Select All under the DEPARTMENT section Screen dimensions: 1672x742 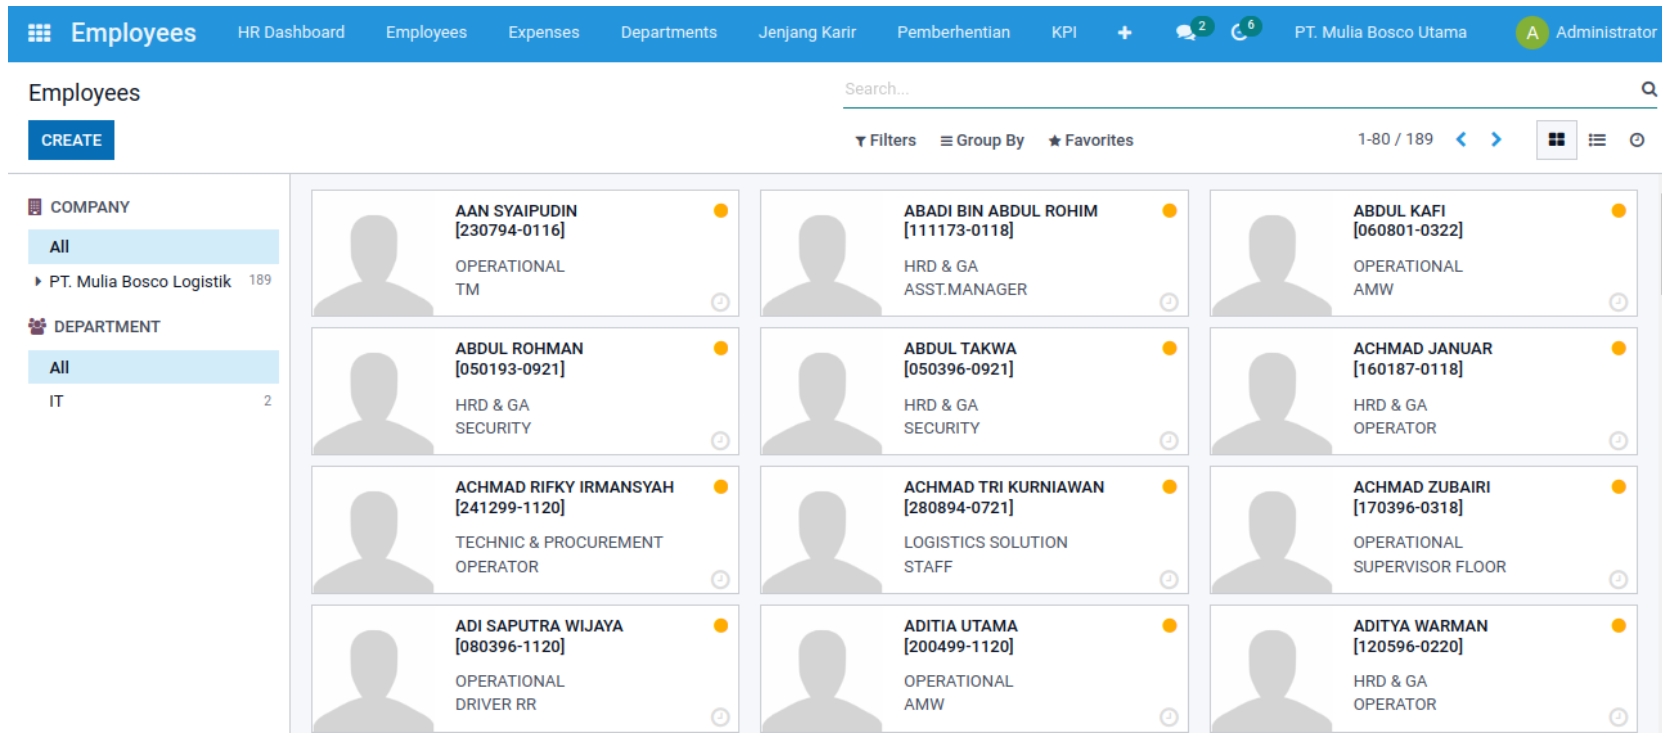tap(60, 368)
